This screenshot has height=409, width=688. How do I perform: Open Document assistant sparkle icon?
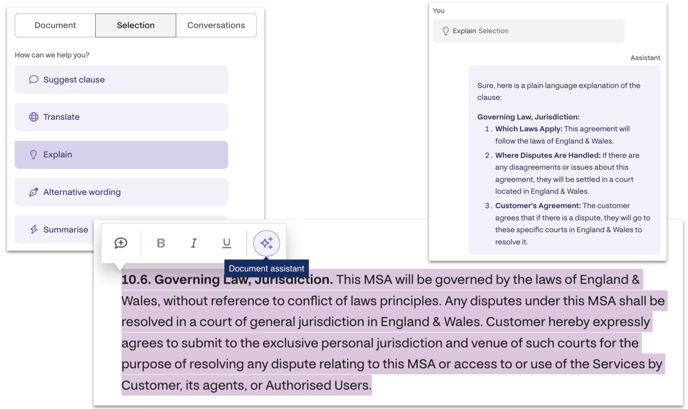click(x=266, y=243)
